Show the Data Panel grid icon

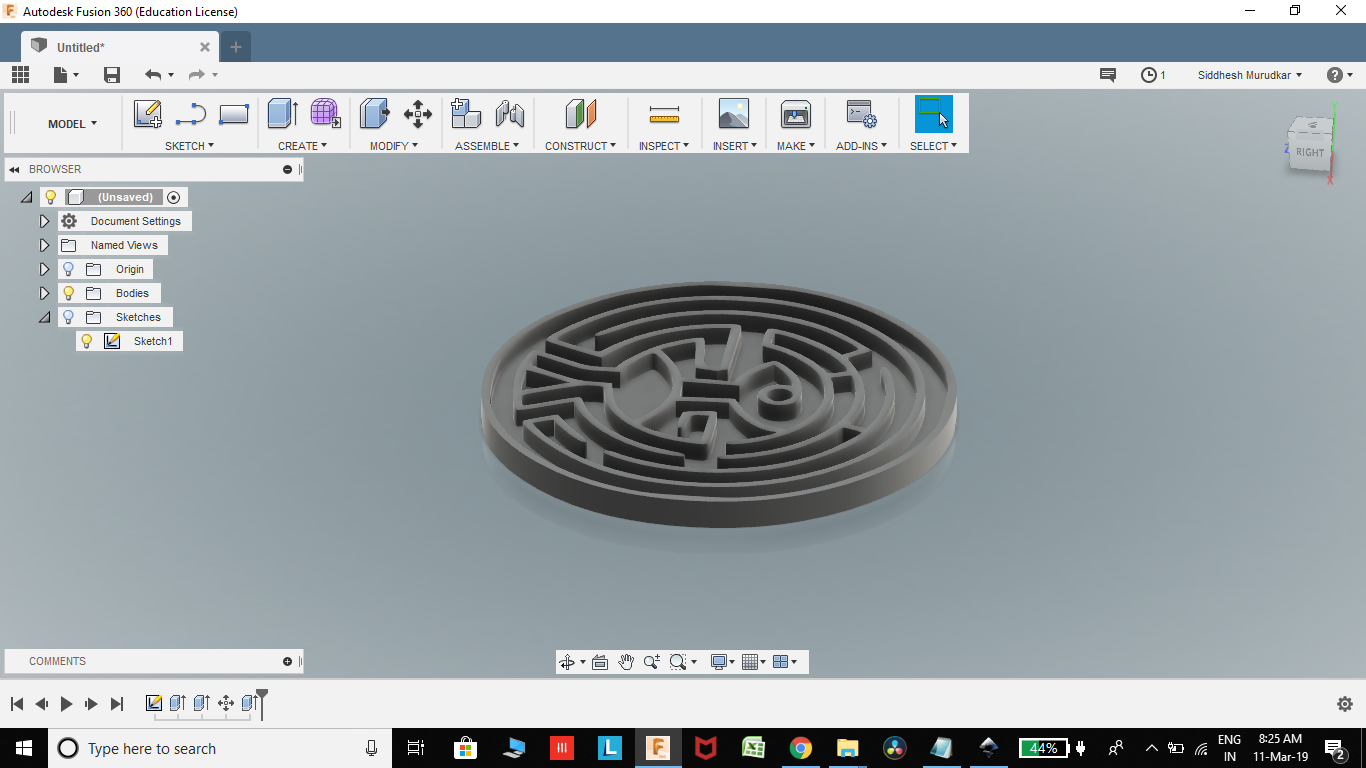[20, 75]
